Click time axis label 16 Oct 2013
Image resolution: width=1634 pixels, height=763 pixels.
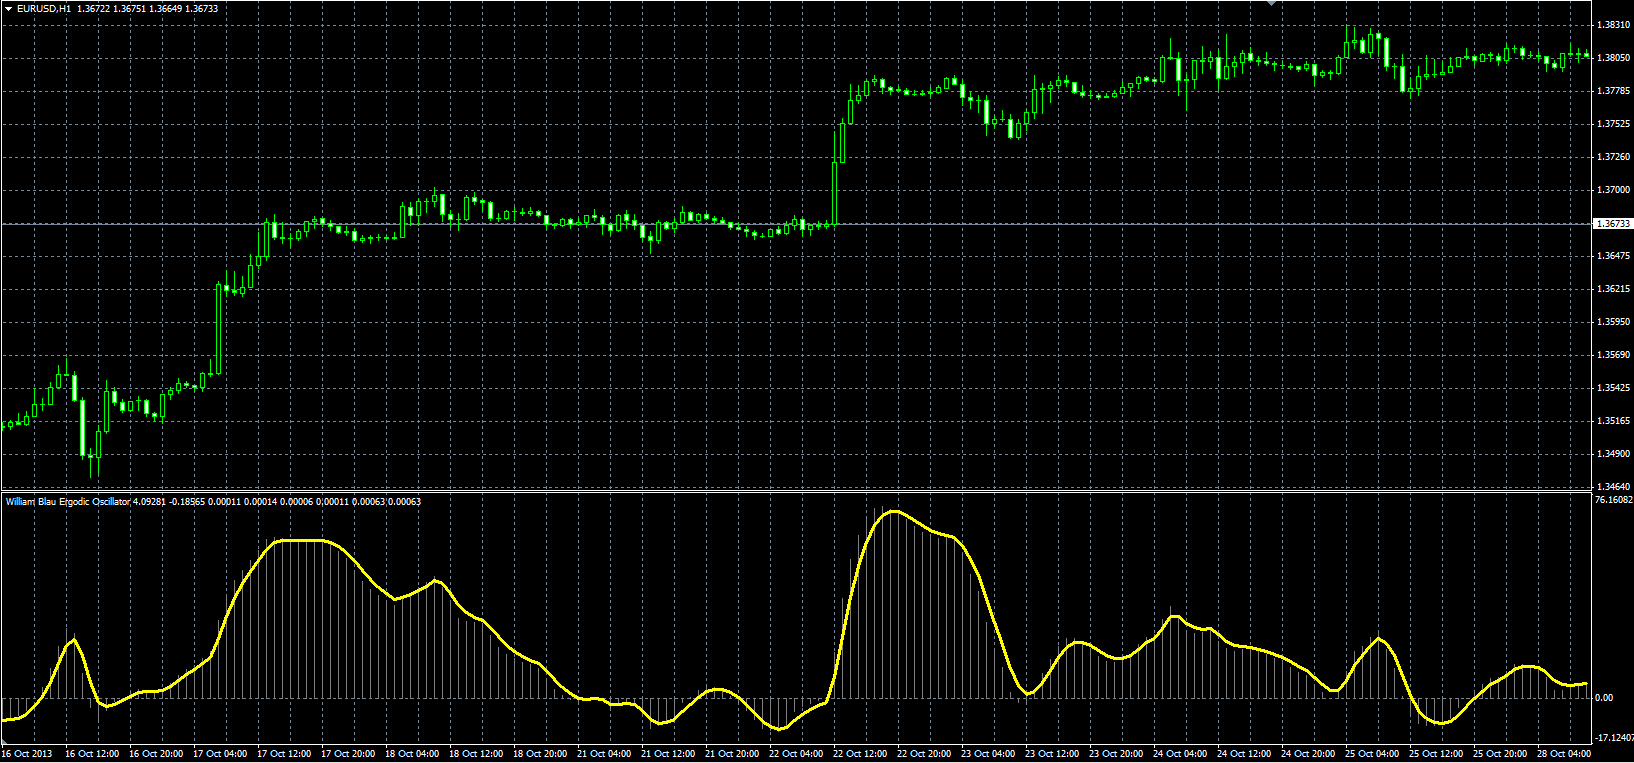coord(27,754)
